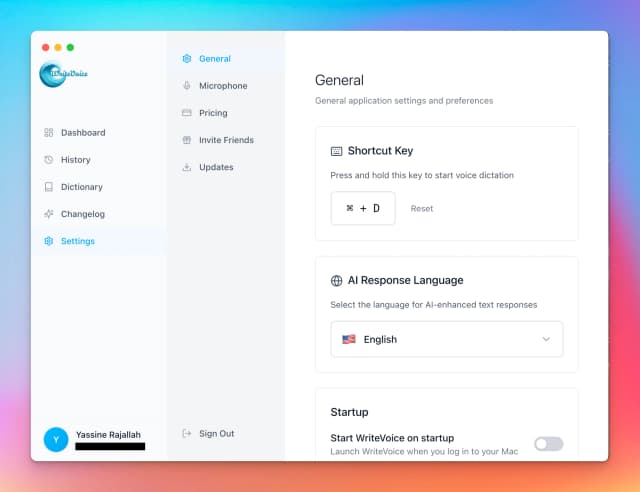Image resolution: width=640 pixels, height=492 pixels.
Task: Click the Dictionary book icon
Action: pos(49,187)
